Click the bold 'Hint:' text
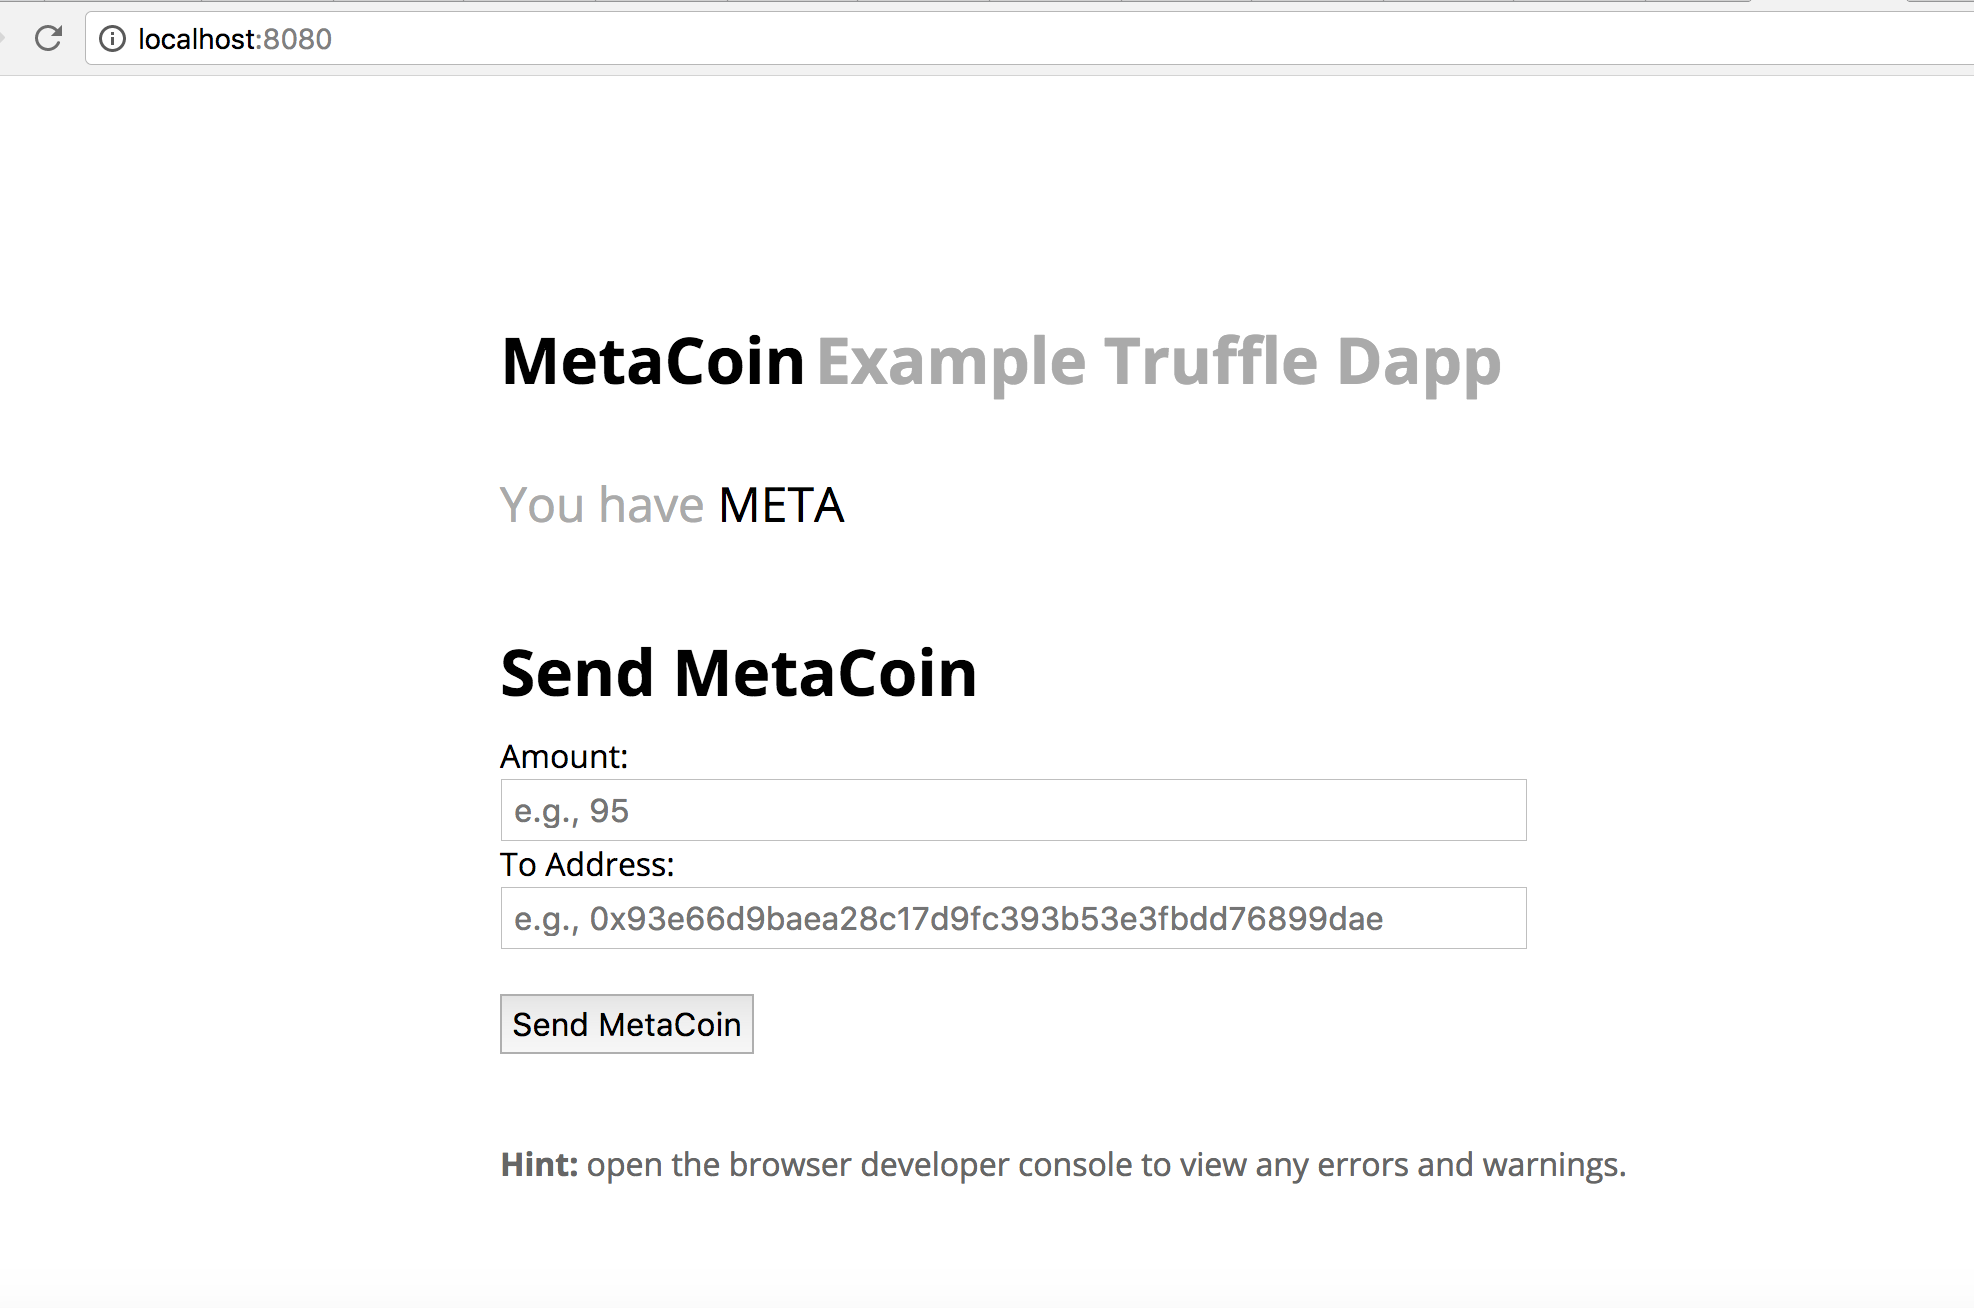Viewport: 1974px width, 1308px height. 539,1165
